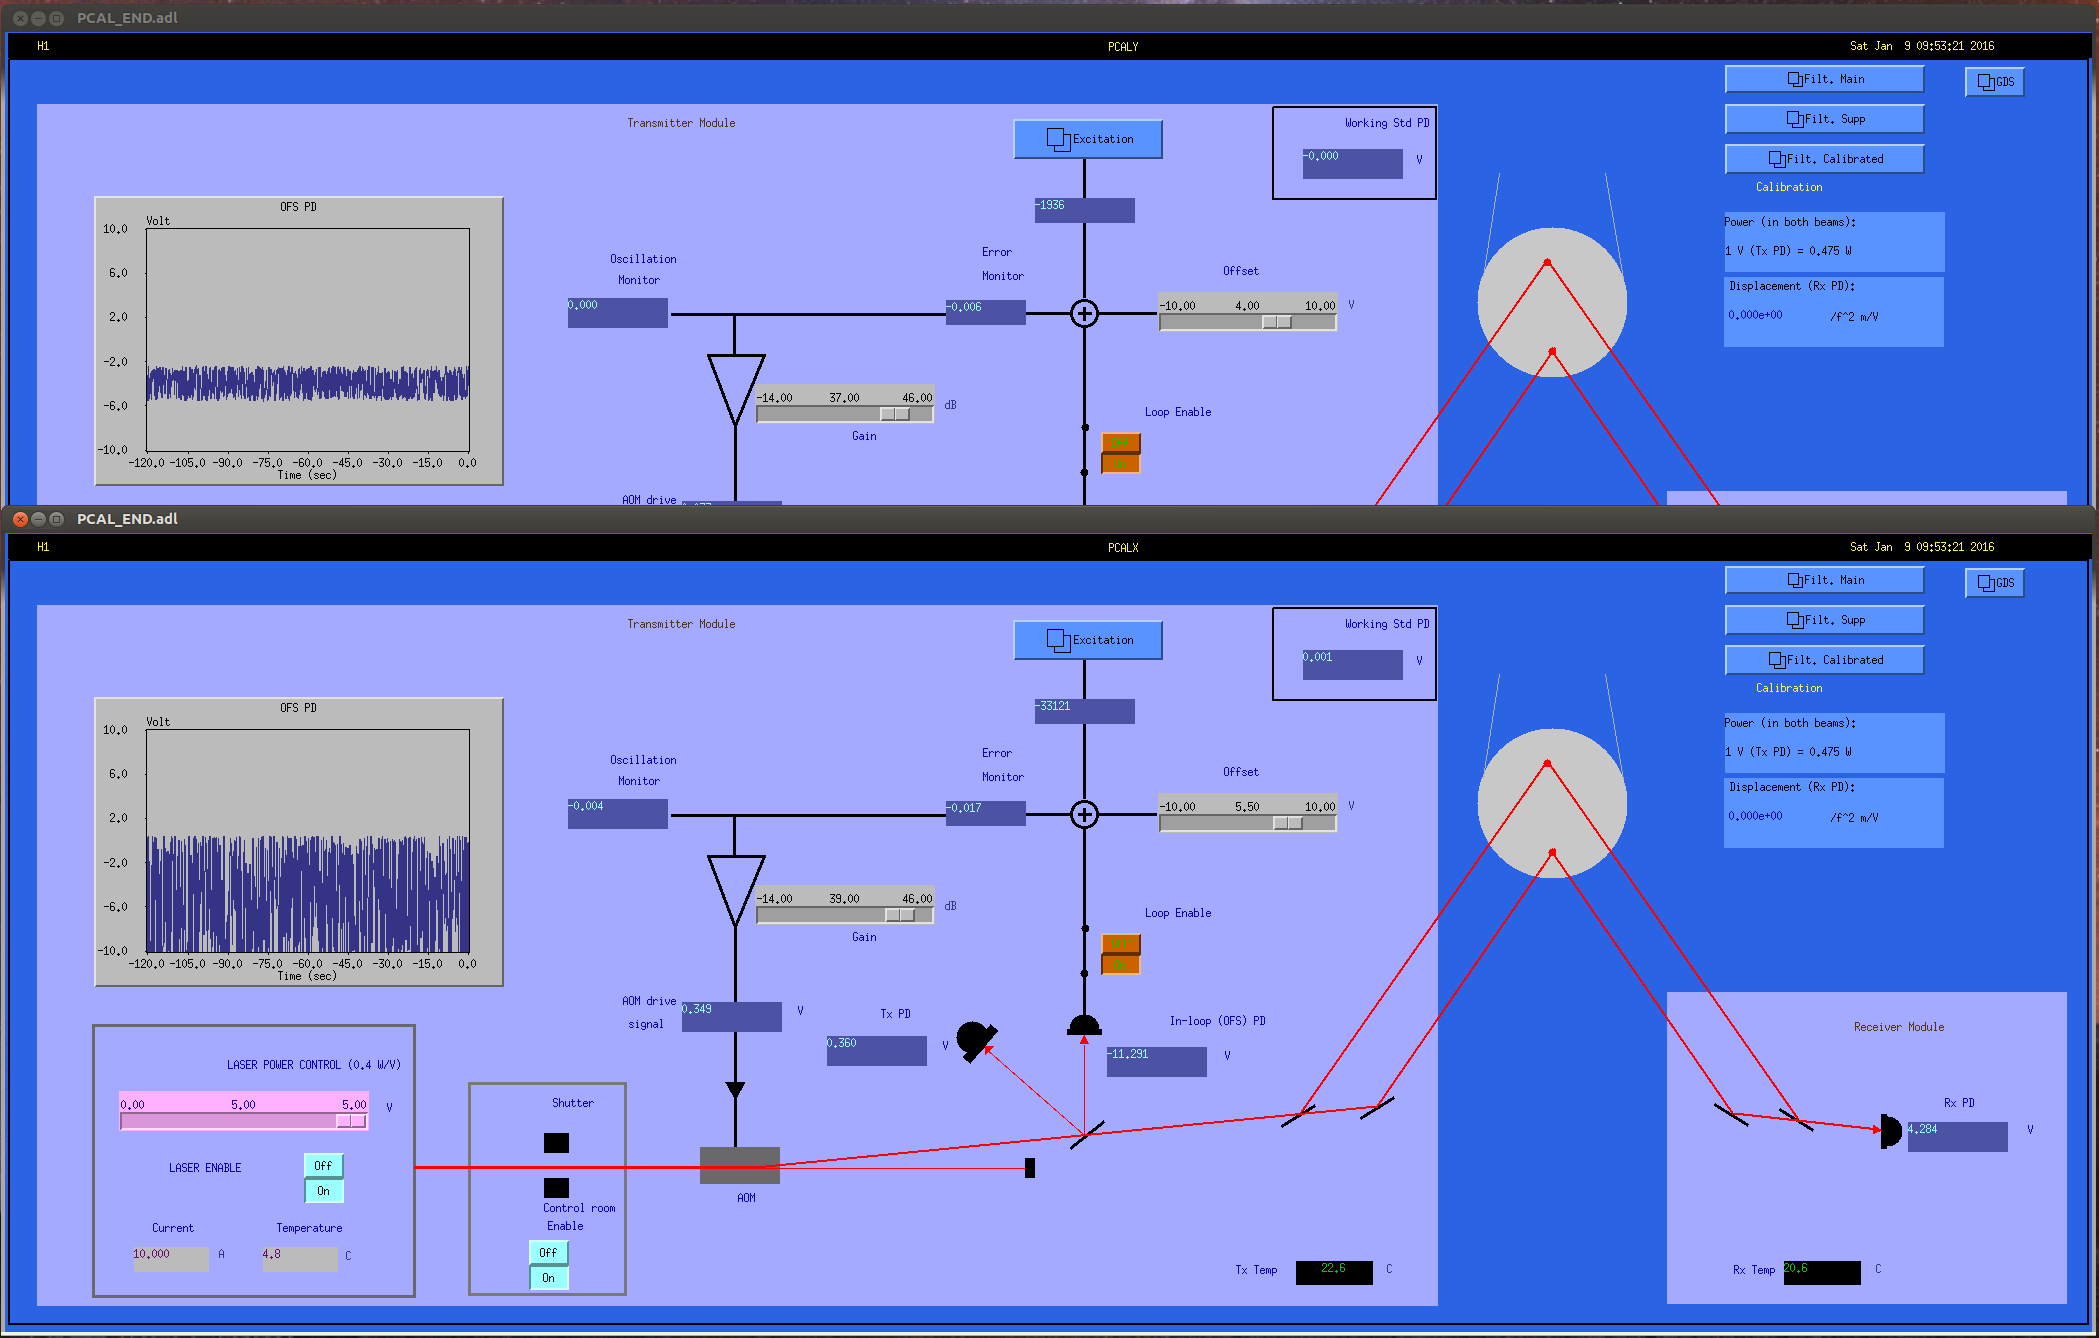Click the Rx PD photodiode symbol

click(x=1889, y=1131)
